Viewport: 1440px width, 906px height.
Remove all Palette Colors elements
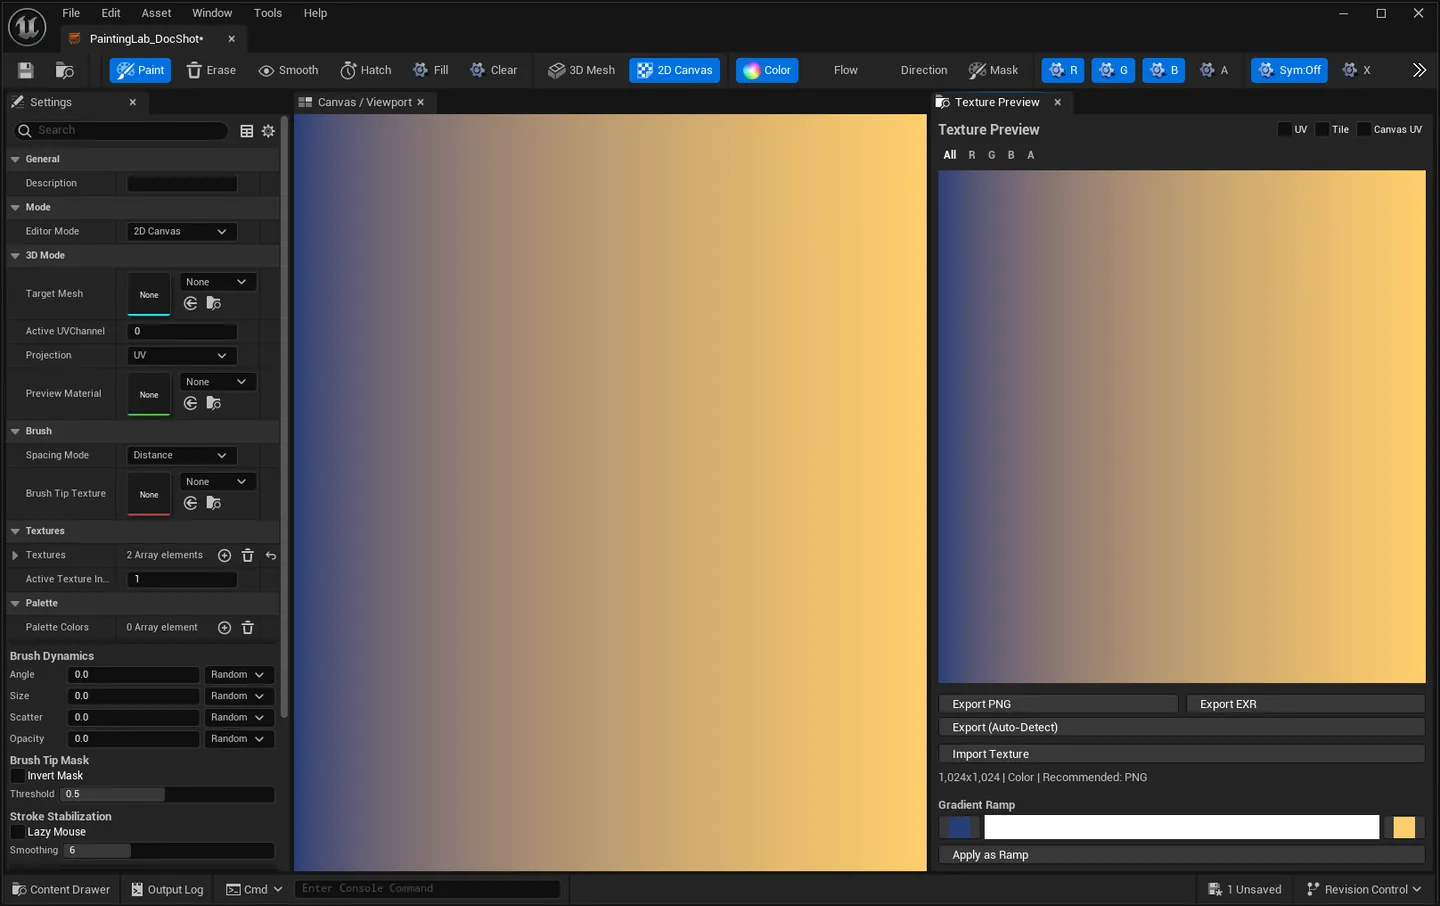pos(247,627)
